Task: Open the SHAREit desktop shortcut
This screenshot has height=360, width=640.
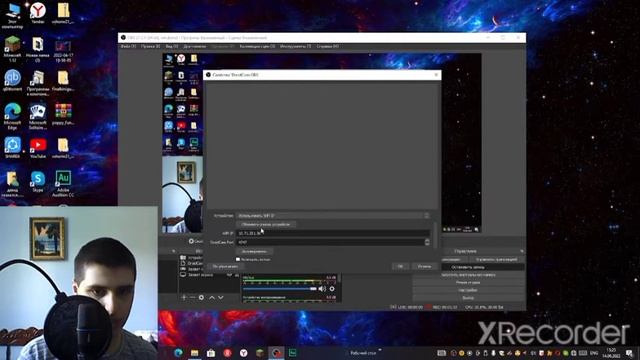Action: coord(12,148)
